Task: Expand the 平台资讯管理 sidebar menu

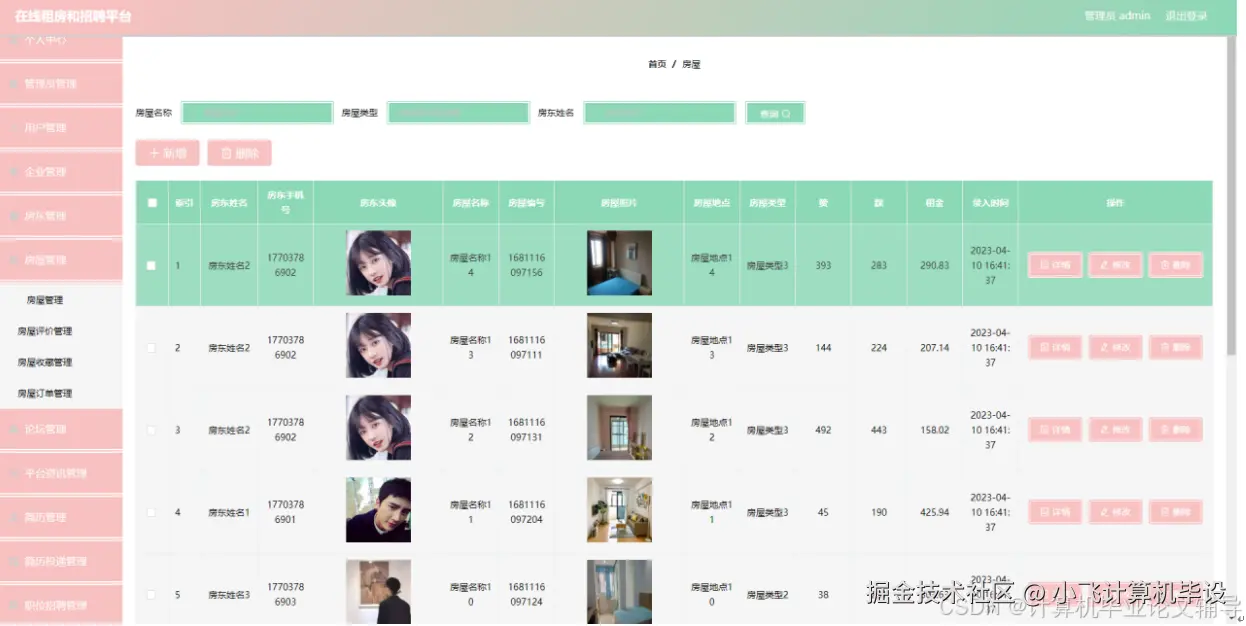Action: point(61,473)
